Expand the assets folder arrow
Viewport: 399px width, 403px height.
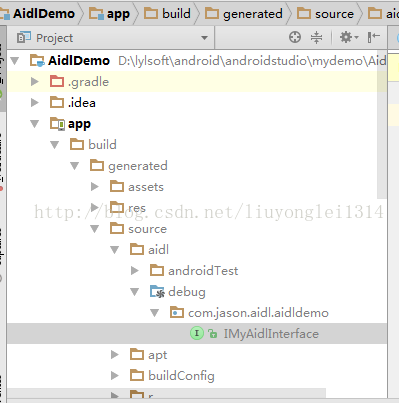[x=95, y=187]
